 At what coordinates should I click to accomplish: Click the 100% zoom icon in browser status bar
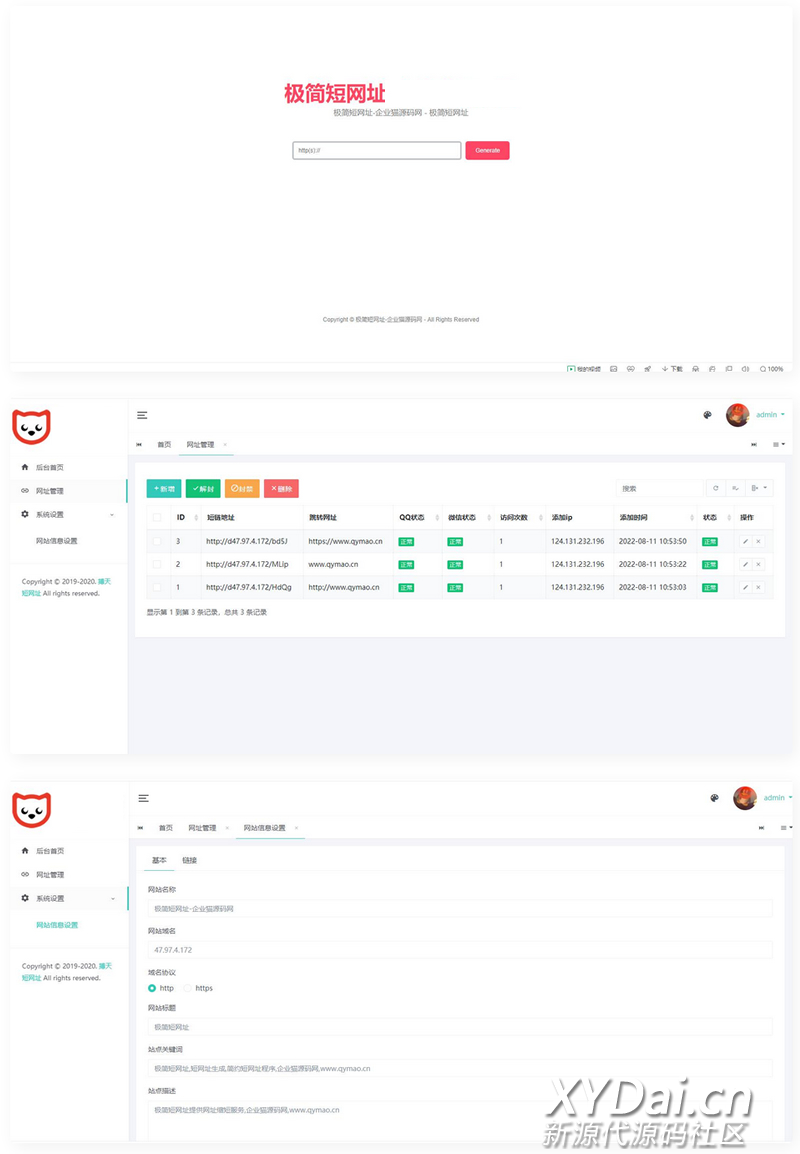click(x=771, y=369)
